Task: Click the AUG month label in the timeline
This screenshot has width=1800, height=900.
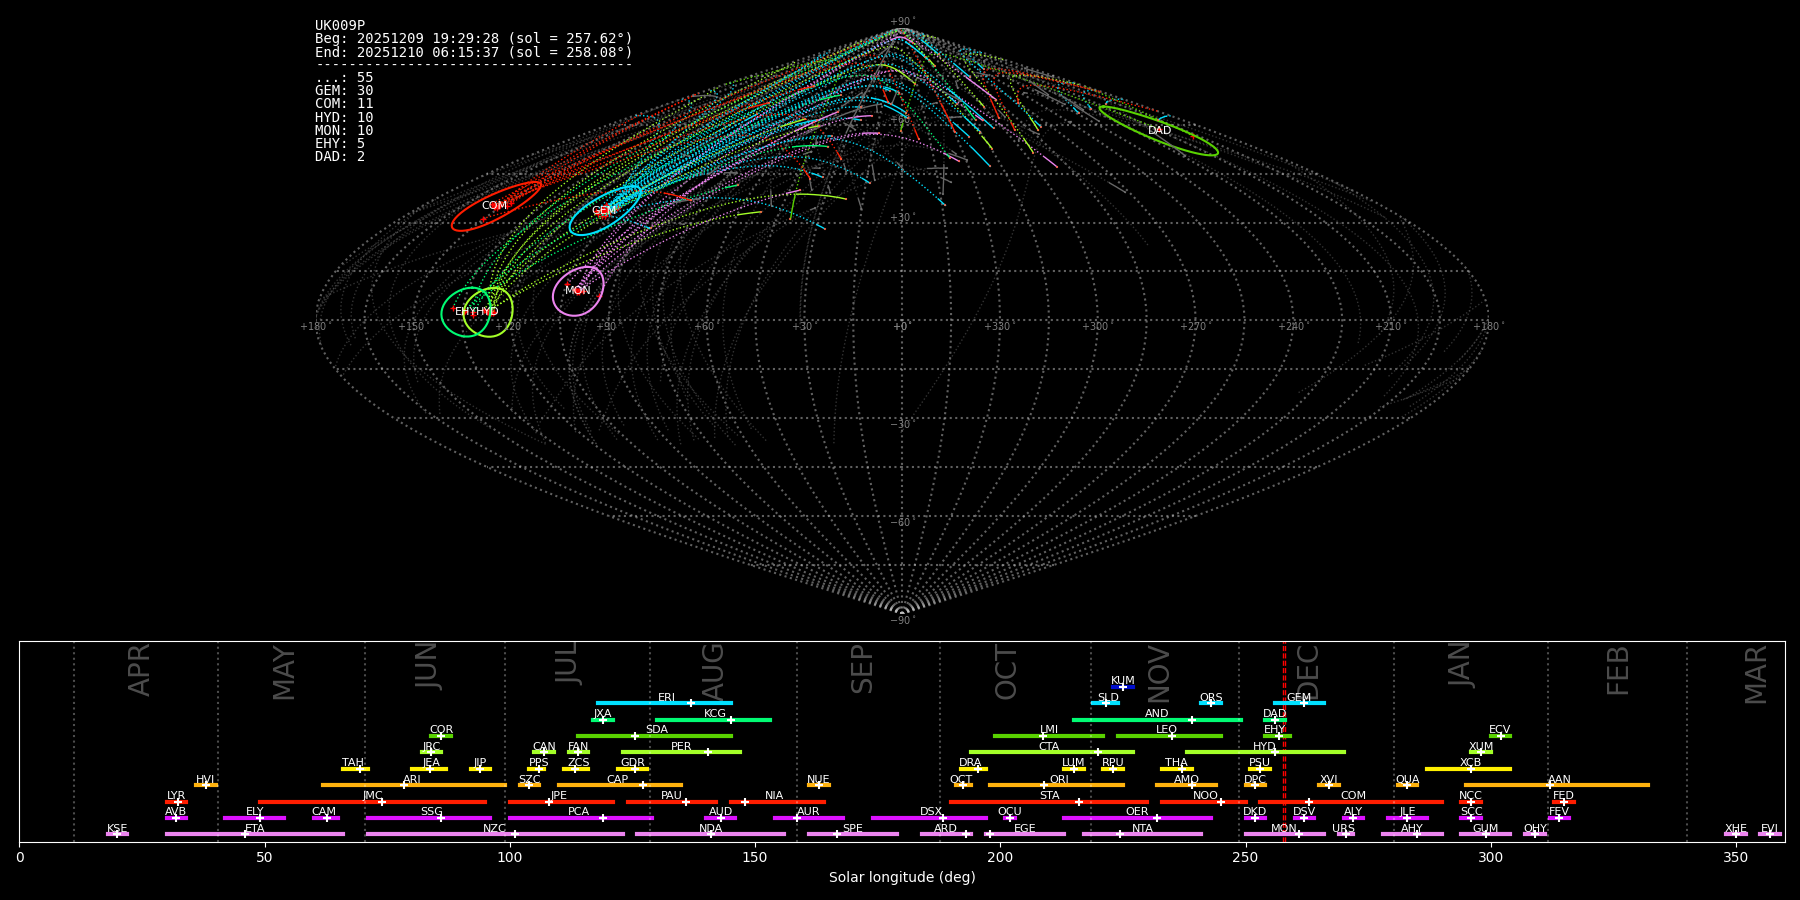Action: [x=713, y=672]
